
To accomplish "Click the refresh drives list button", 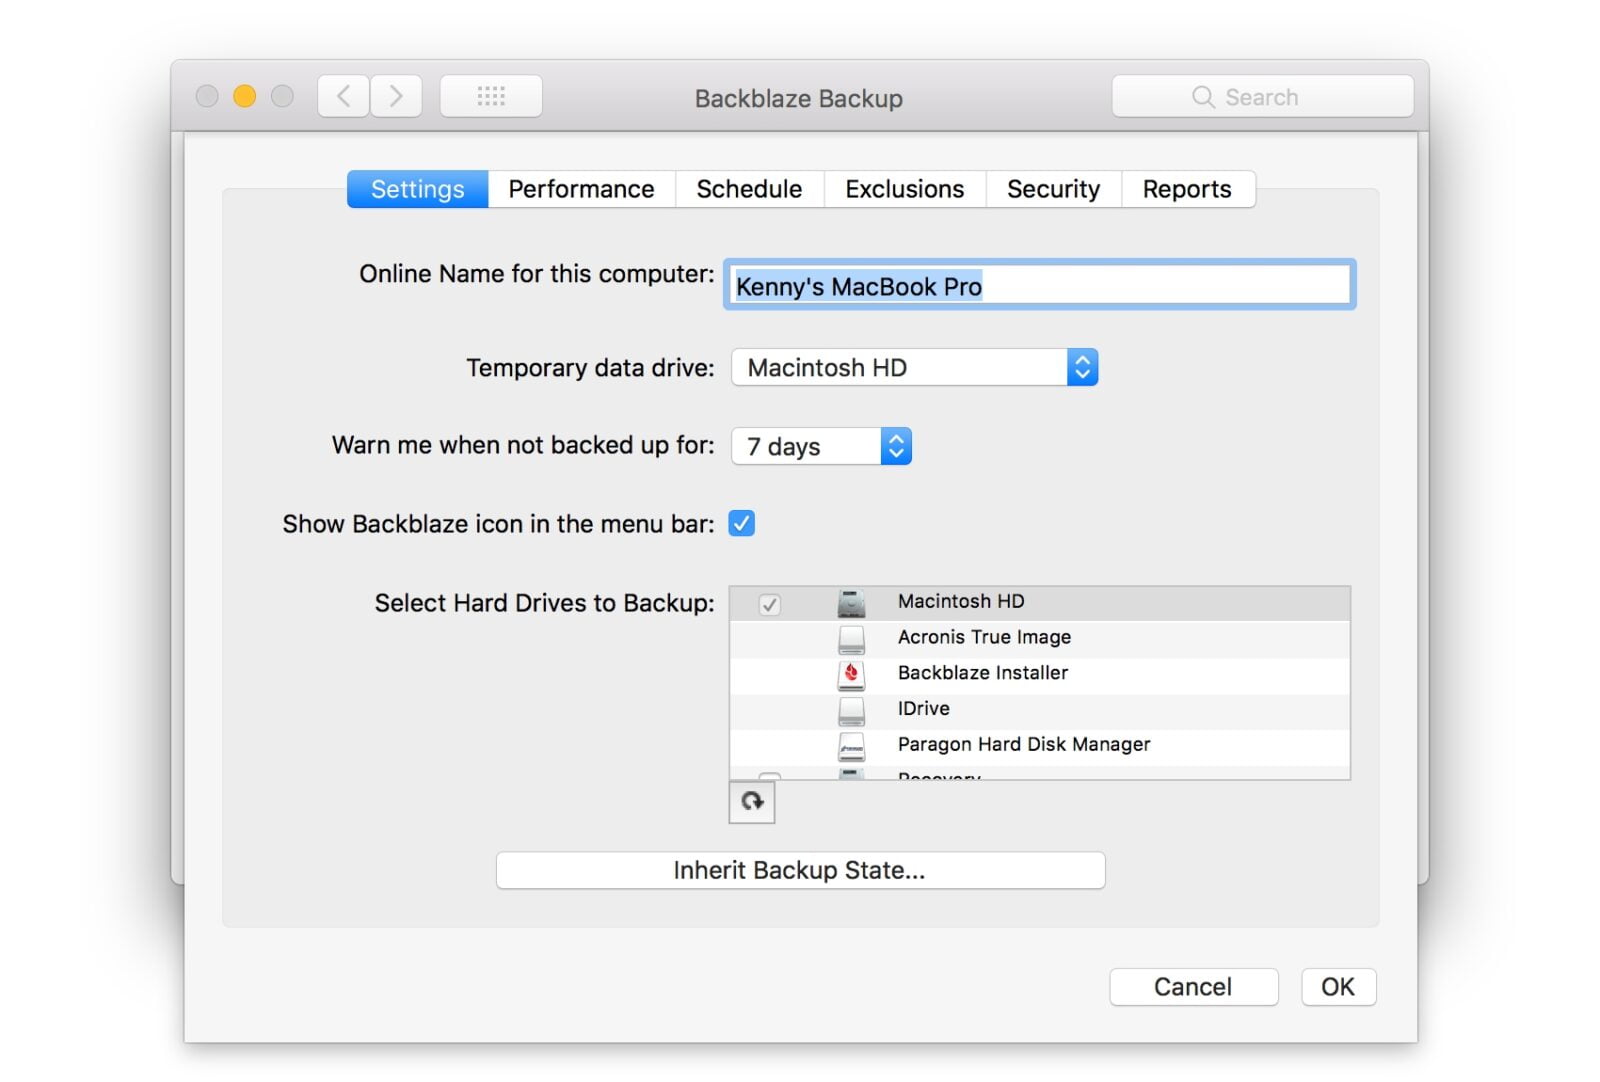I will pos(752,802).
